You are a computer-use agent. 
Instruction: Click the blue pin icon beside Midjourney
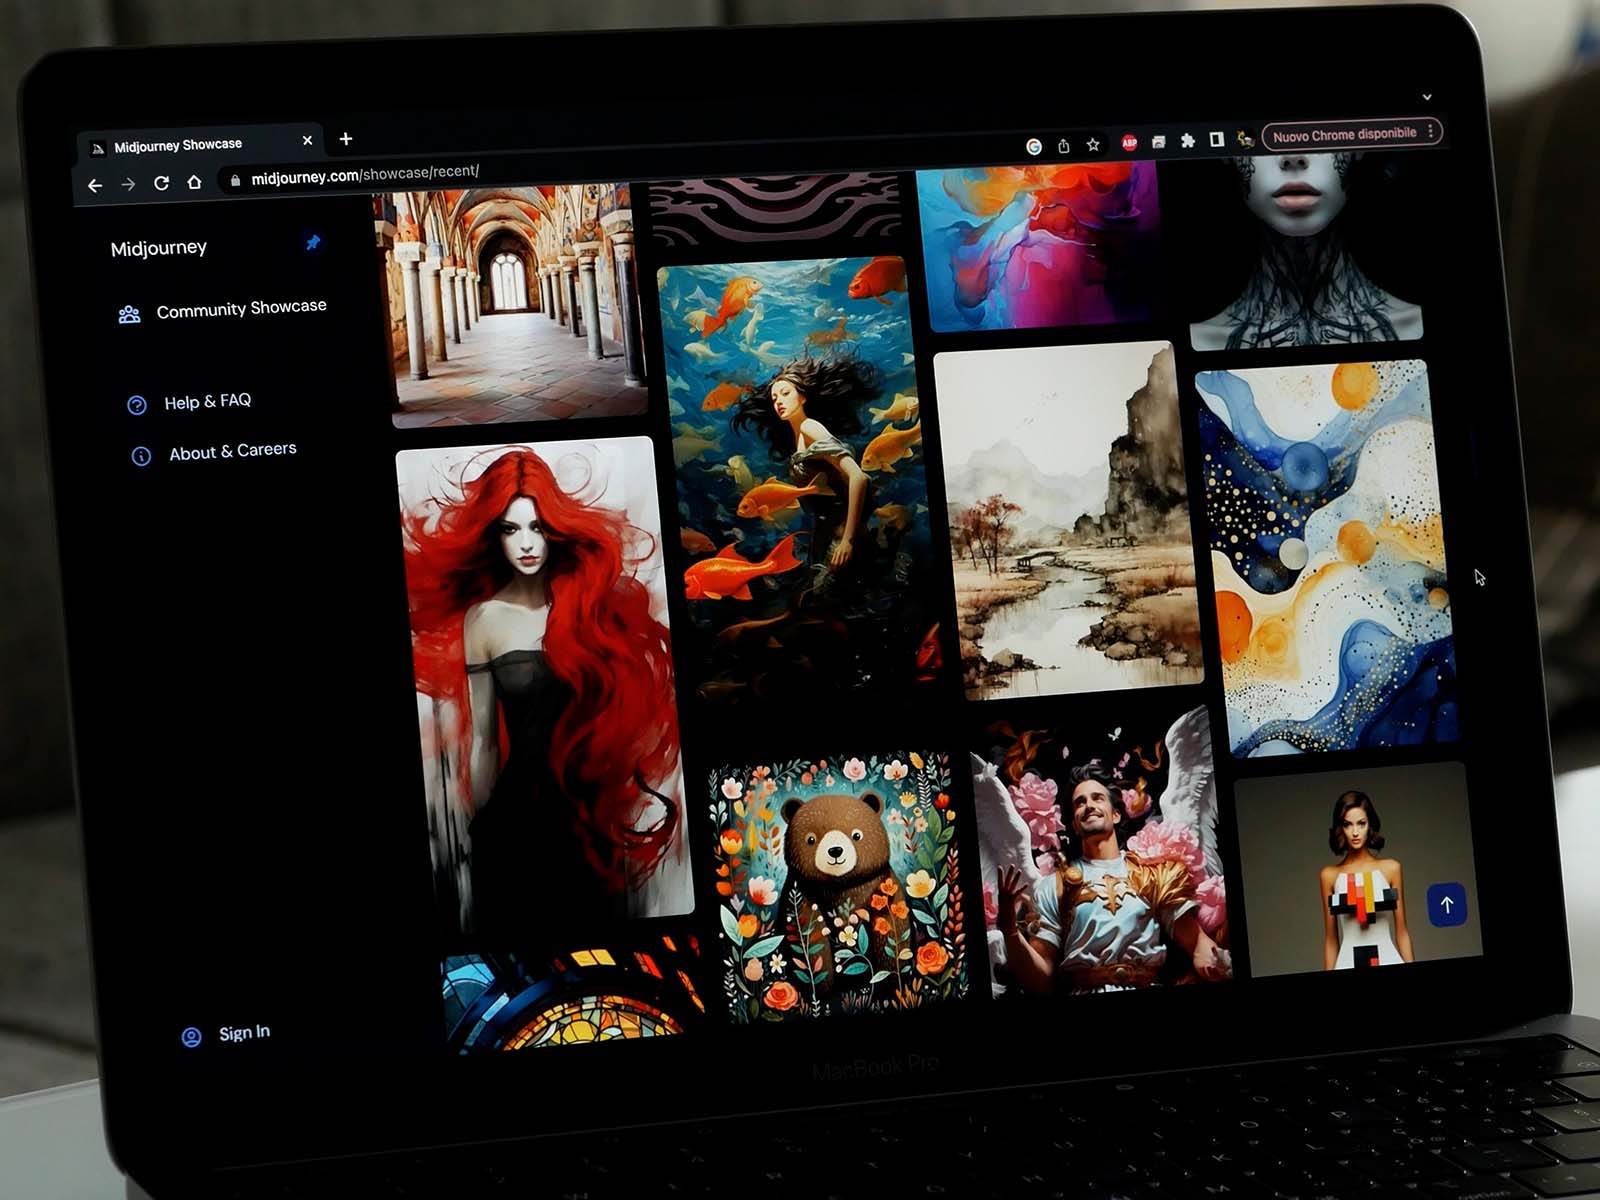tap(313, 243)
